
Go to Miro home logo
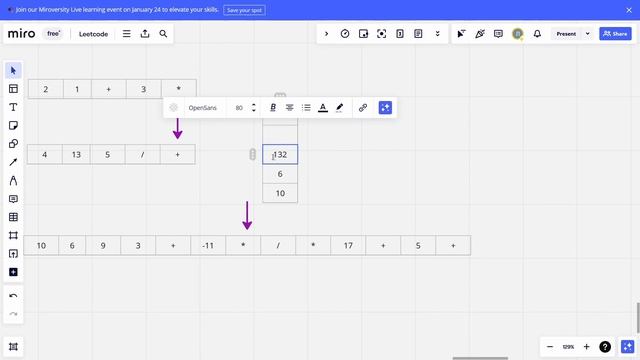[x=22, y=33]
